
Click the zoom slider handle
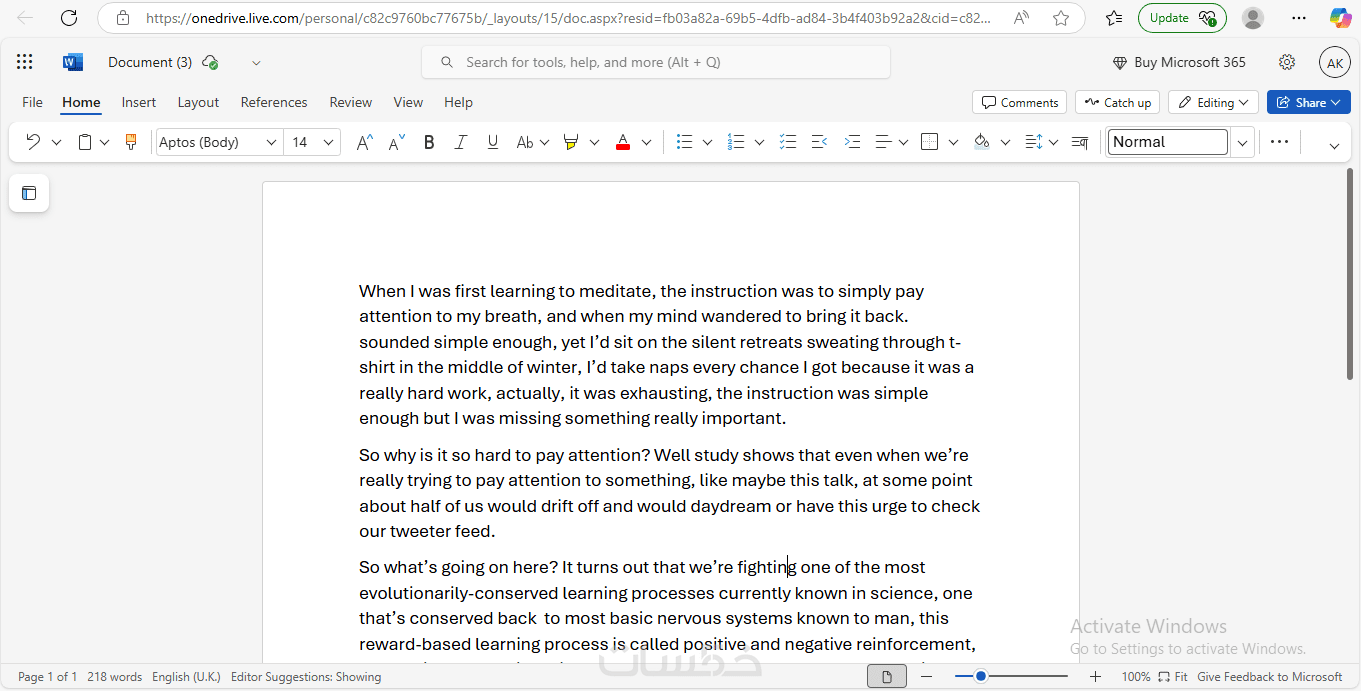981,677
